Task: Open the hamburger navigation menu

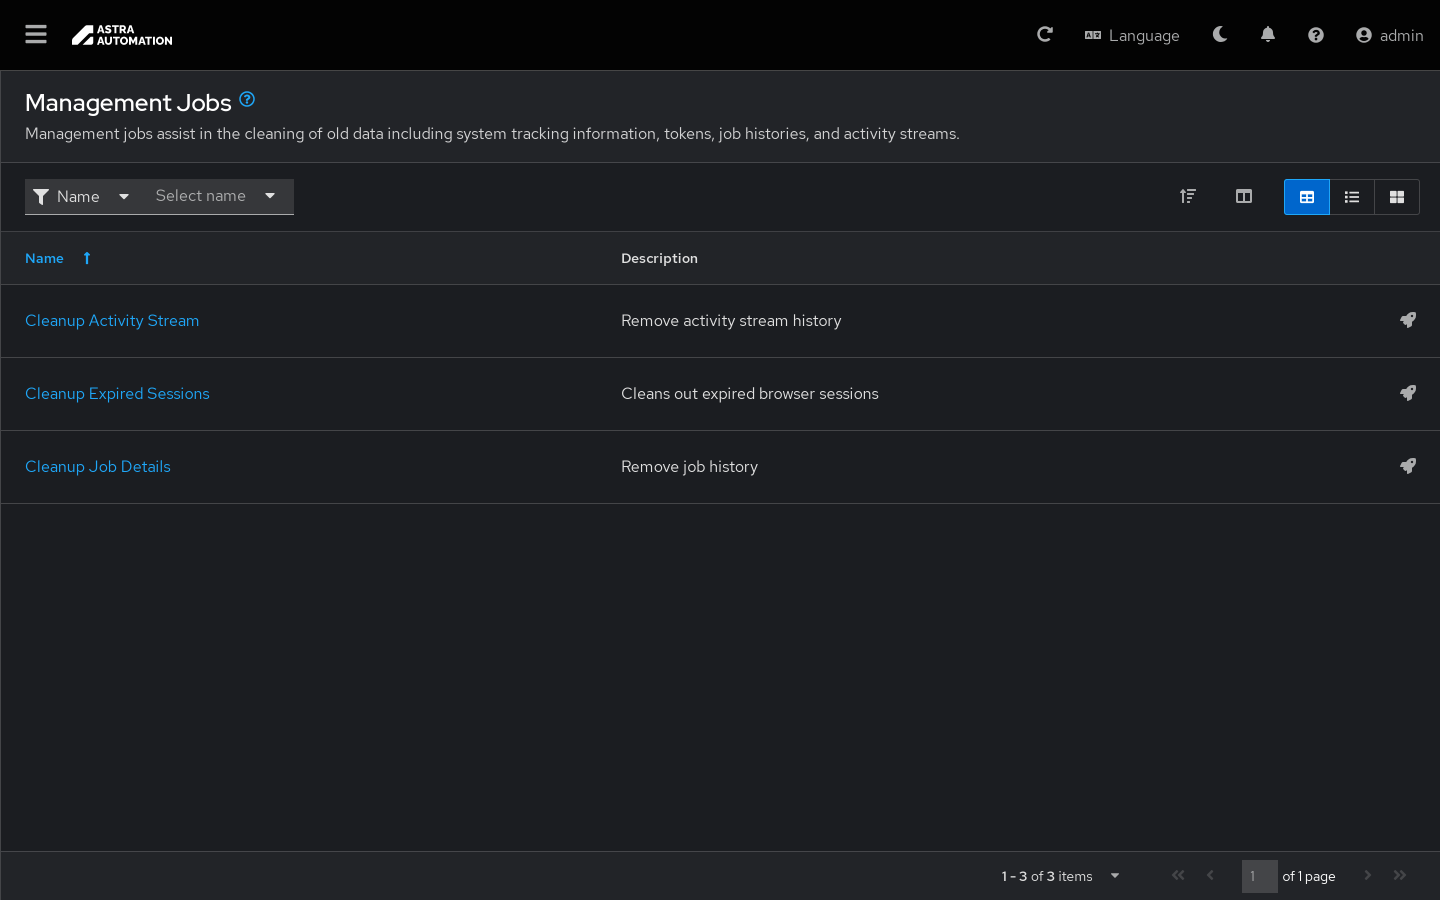Action: [x=36, y=35]
